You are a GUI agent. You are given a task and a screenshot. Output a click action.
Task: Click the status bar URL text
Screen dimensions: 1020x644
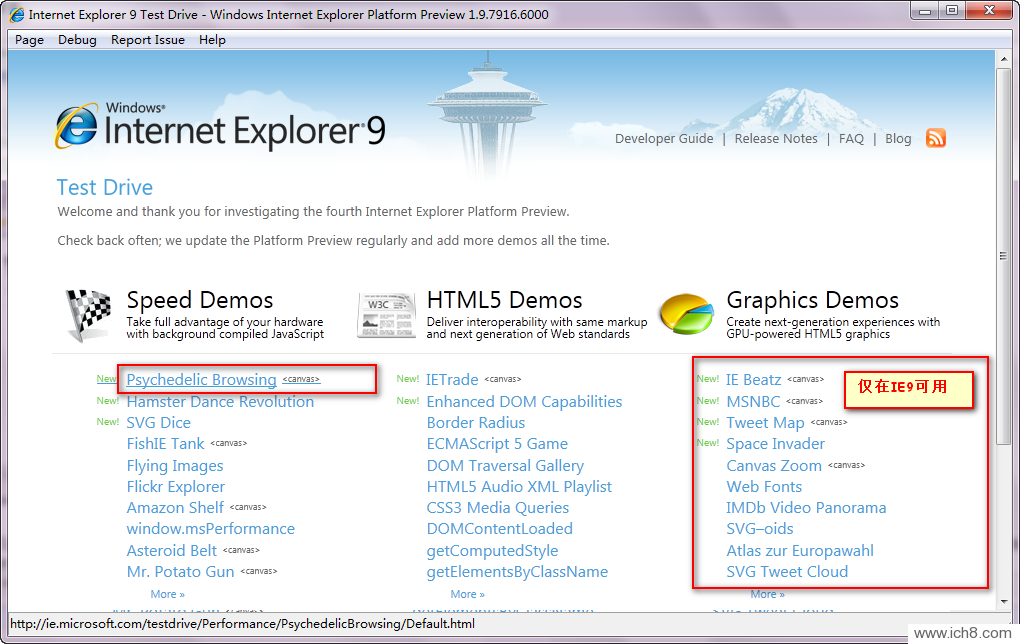[x=243, y=624]
